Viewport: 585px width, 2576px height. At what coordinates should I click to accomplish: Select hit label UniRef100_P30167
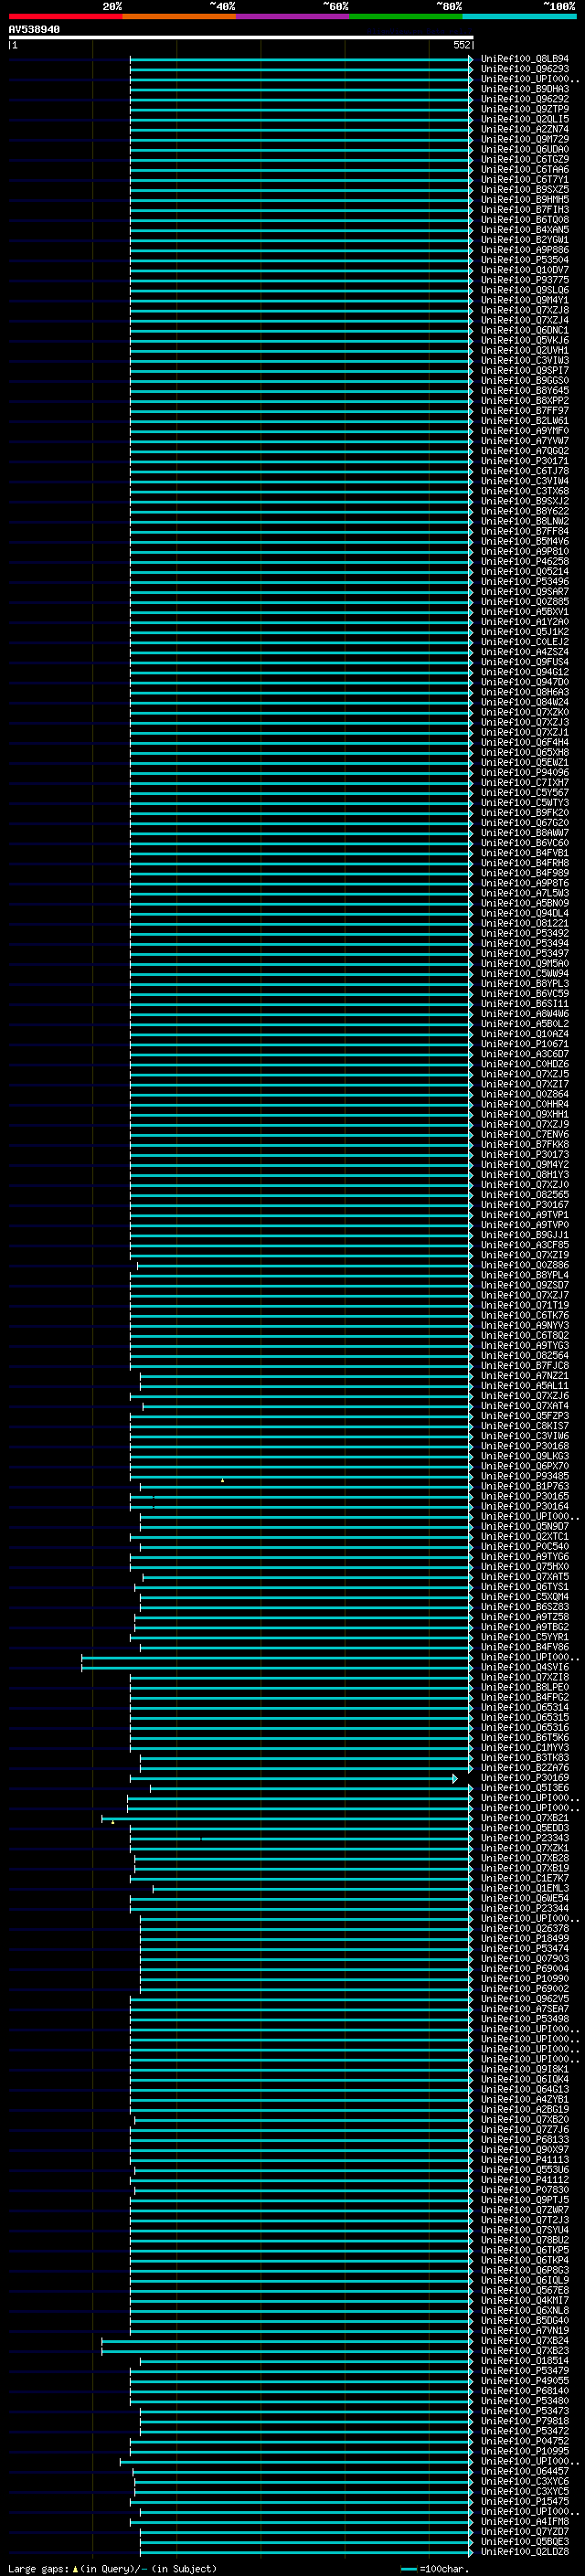525,1204
